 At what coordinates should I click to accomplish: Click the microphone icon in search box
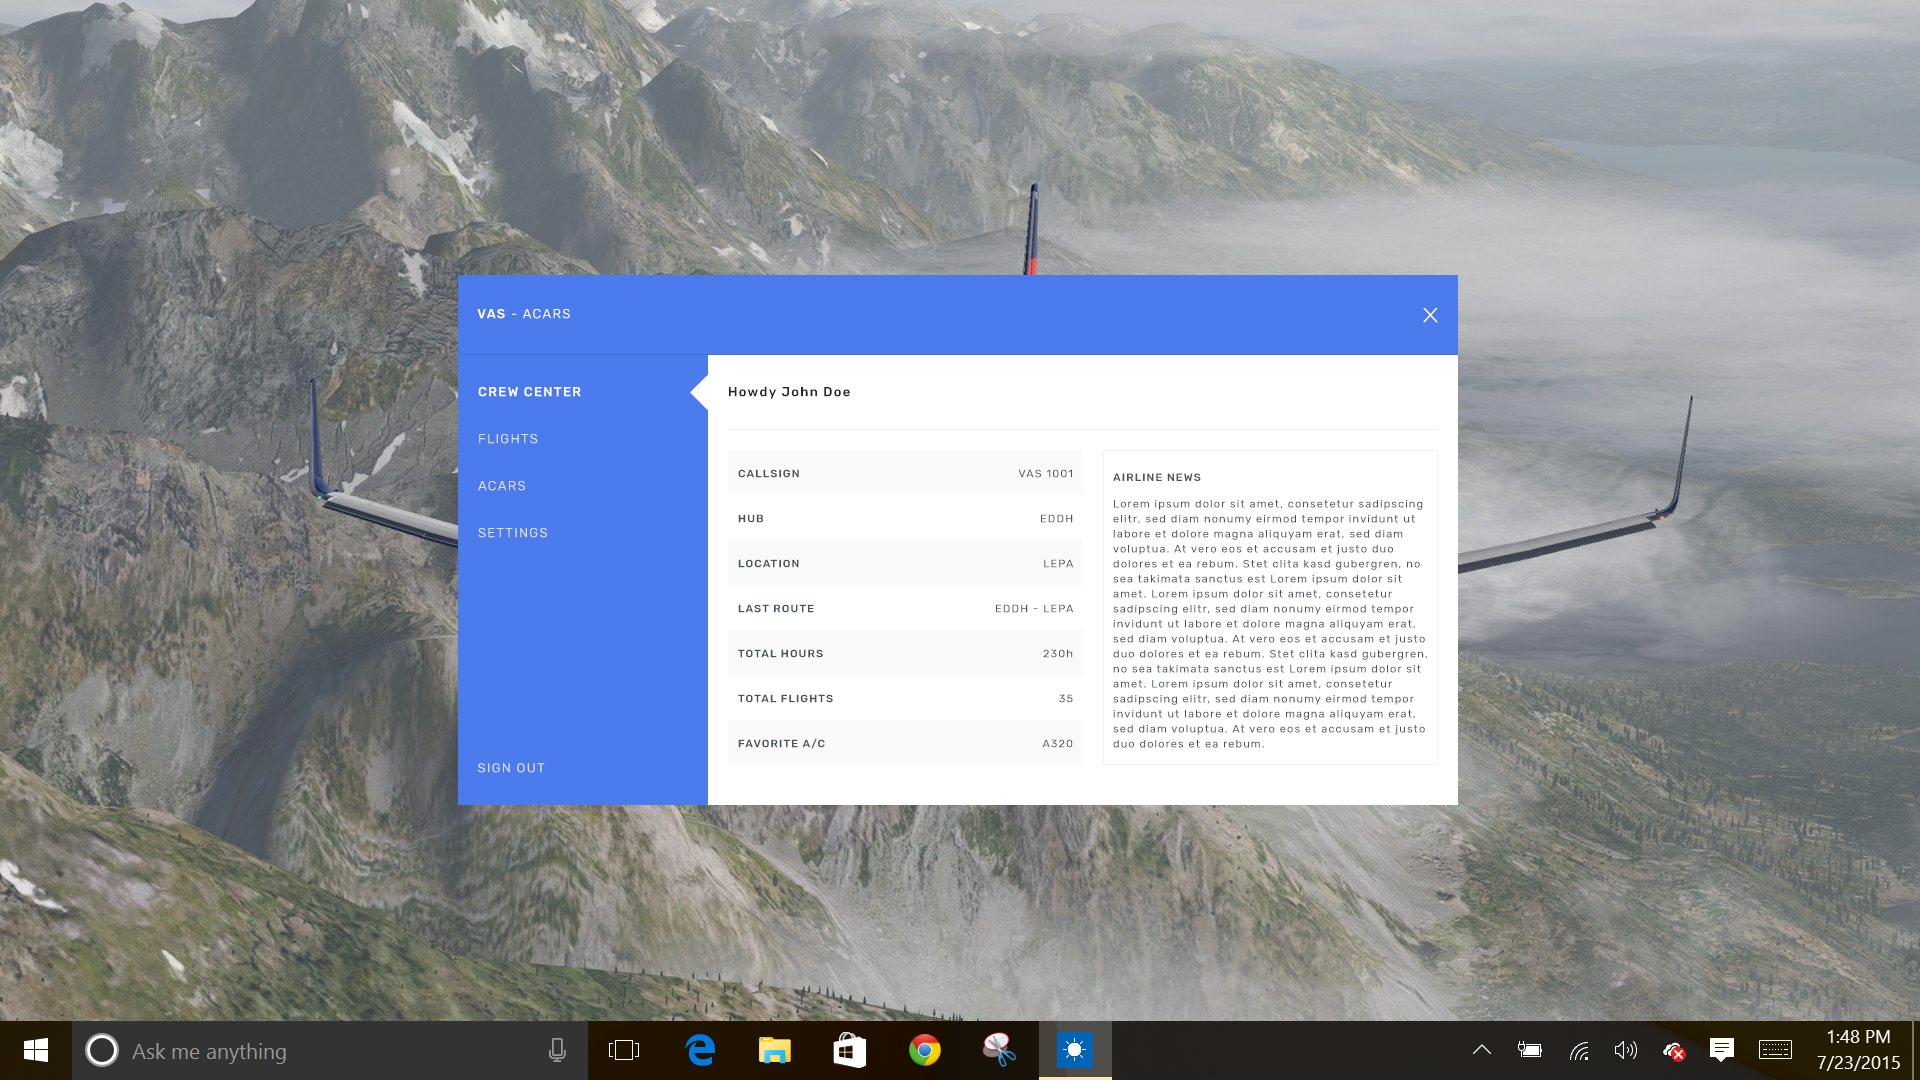[x=557, y=1050]
